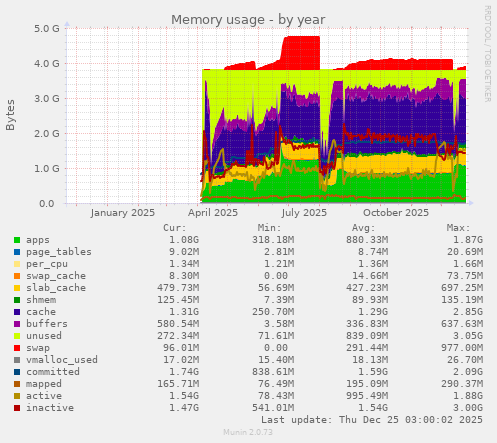Click active average value 995.49M
Image resolution: width=497 pixels, height=443 pixels.
coord(367,396)
